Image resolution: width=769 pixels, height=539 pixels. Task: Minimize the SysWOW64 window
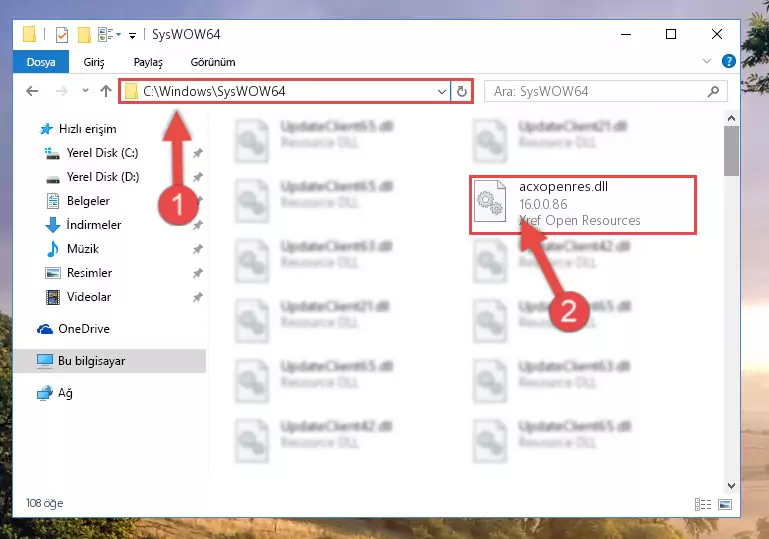[x=626, y=34]
